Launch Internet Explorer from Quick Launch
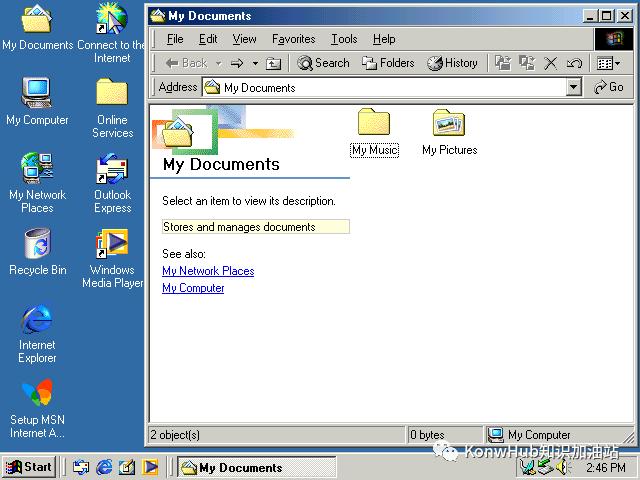Image resolution: width=640 pixels, height=480 pixels. click(104, 467)
